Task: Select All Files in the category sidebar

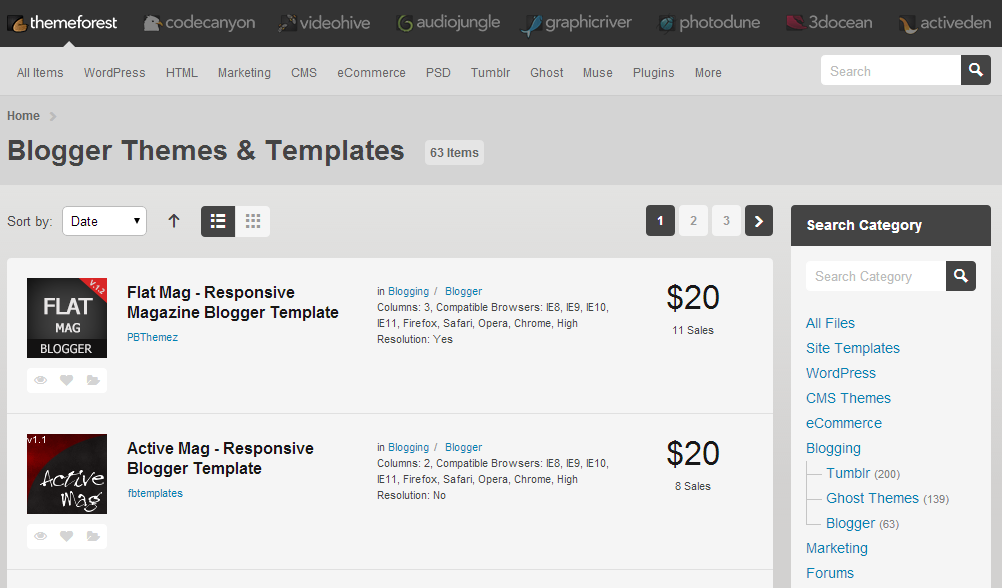Action: coord(830,323)
